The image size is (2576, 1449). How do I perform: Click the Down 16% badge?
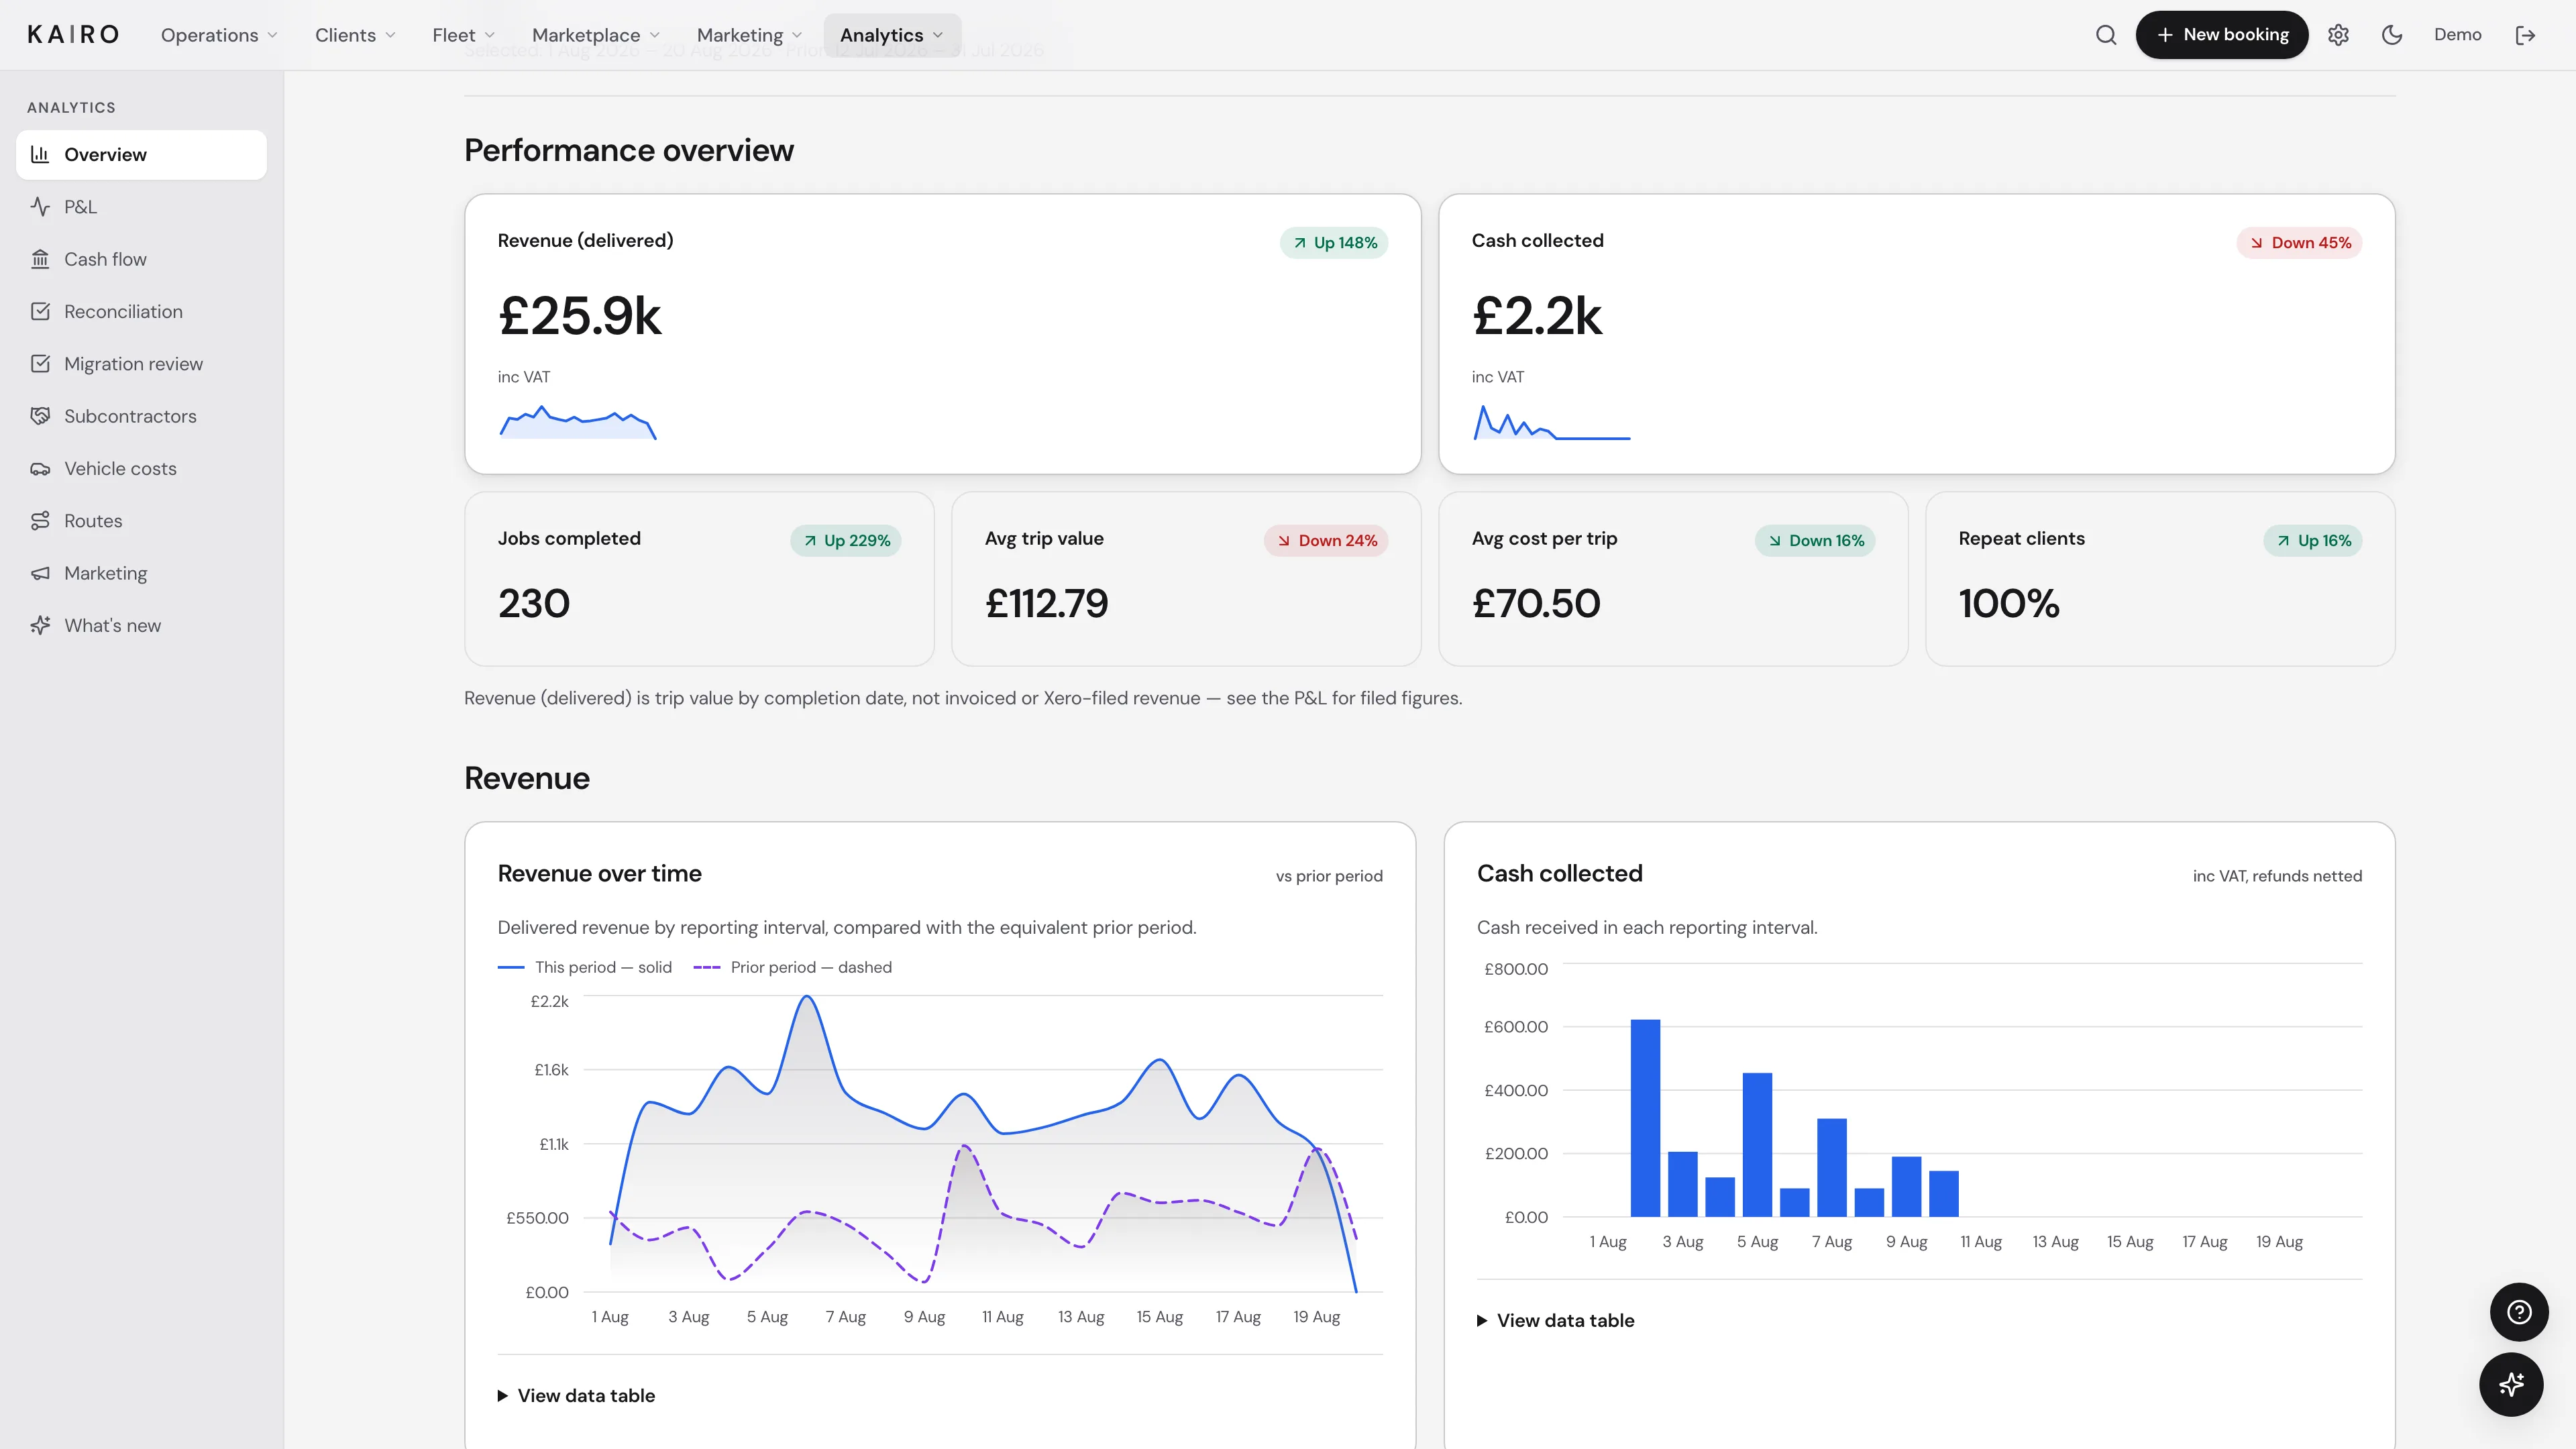1815,541
